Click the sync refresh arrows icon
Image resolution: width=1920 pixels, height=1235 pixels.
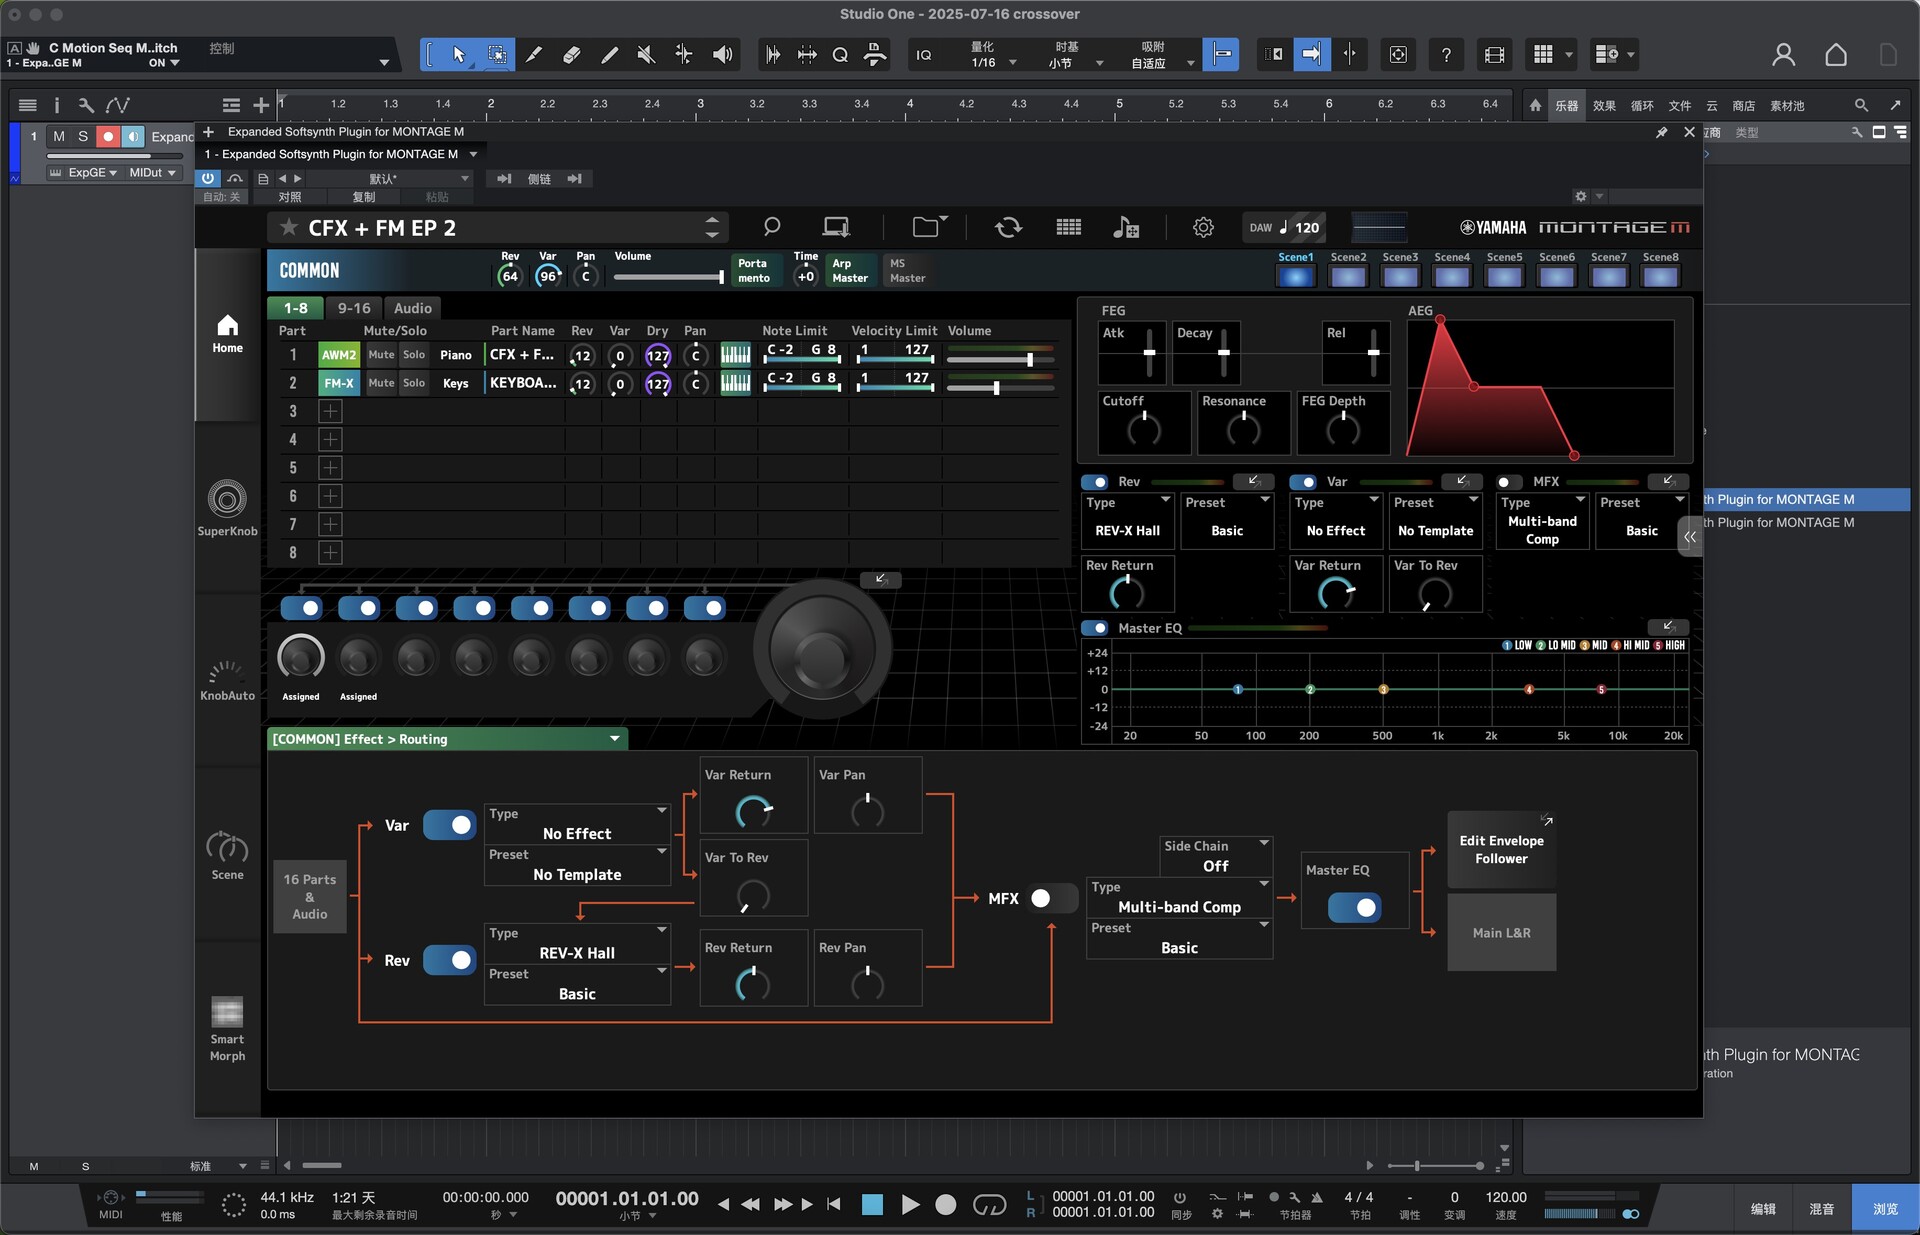[x=1008, y=228]
